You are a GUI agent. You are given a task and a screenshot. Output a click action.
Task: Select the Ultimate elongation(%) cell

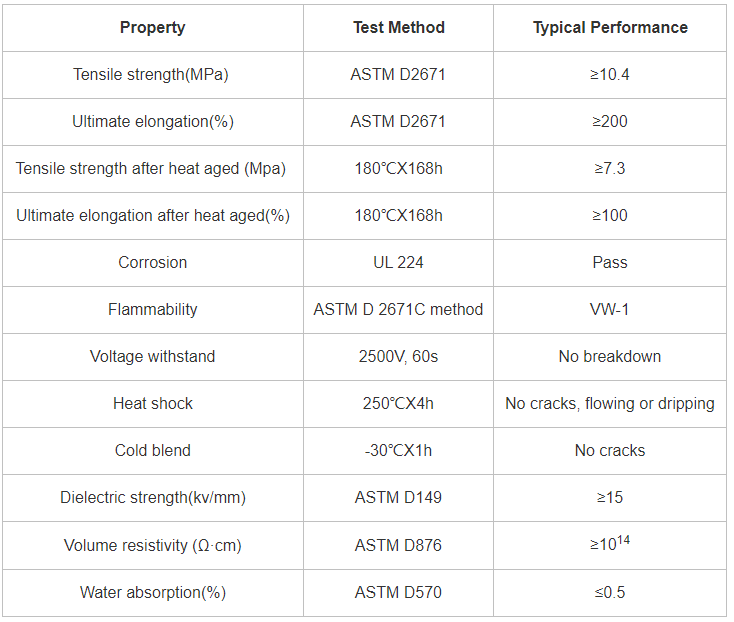pyautogui.click(x=153, y=122)
